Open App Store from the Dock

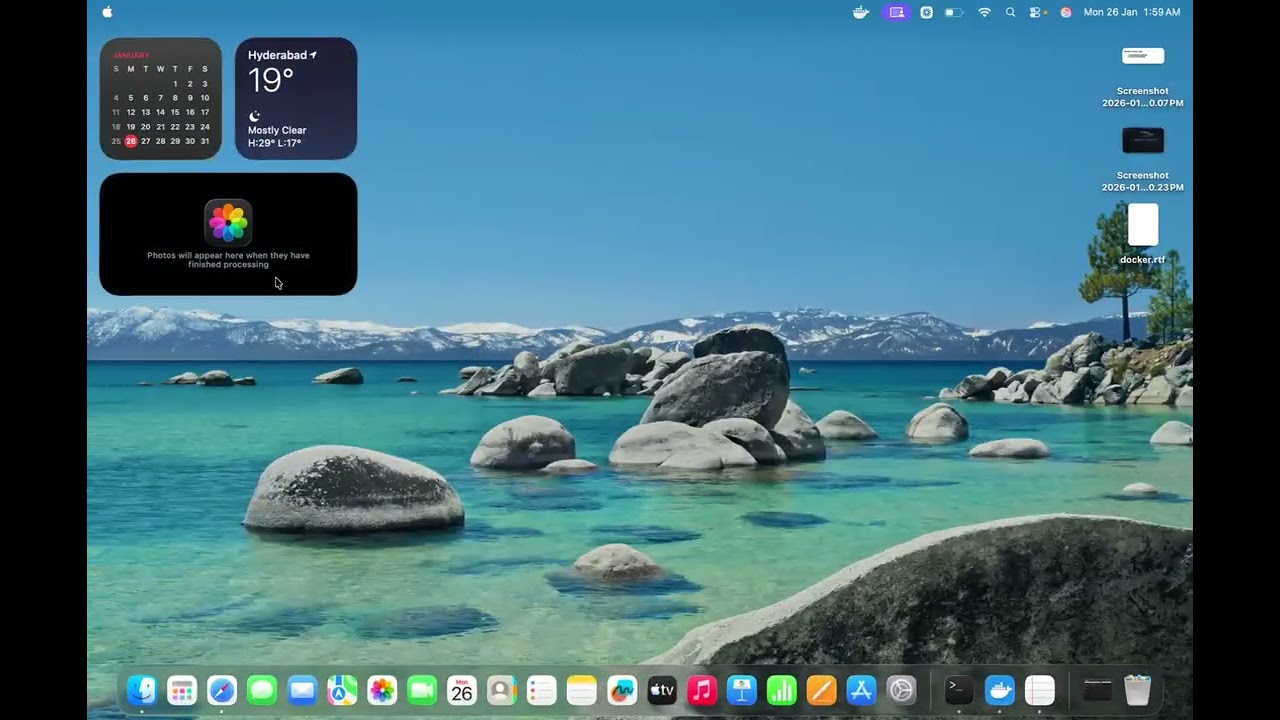coord(862,690)
